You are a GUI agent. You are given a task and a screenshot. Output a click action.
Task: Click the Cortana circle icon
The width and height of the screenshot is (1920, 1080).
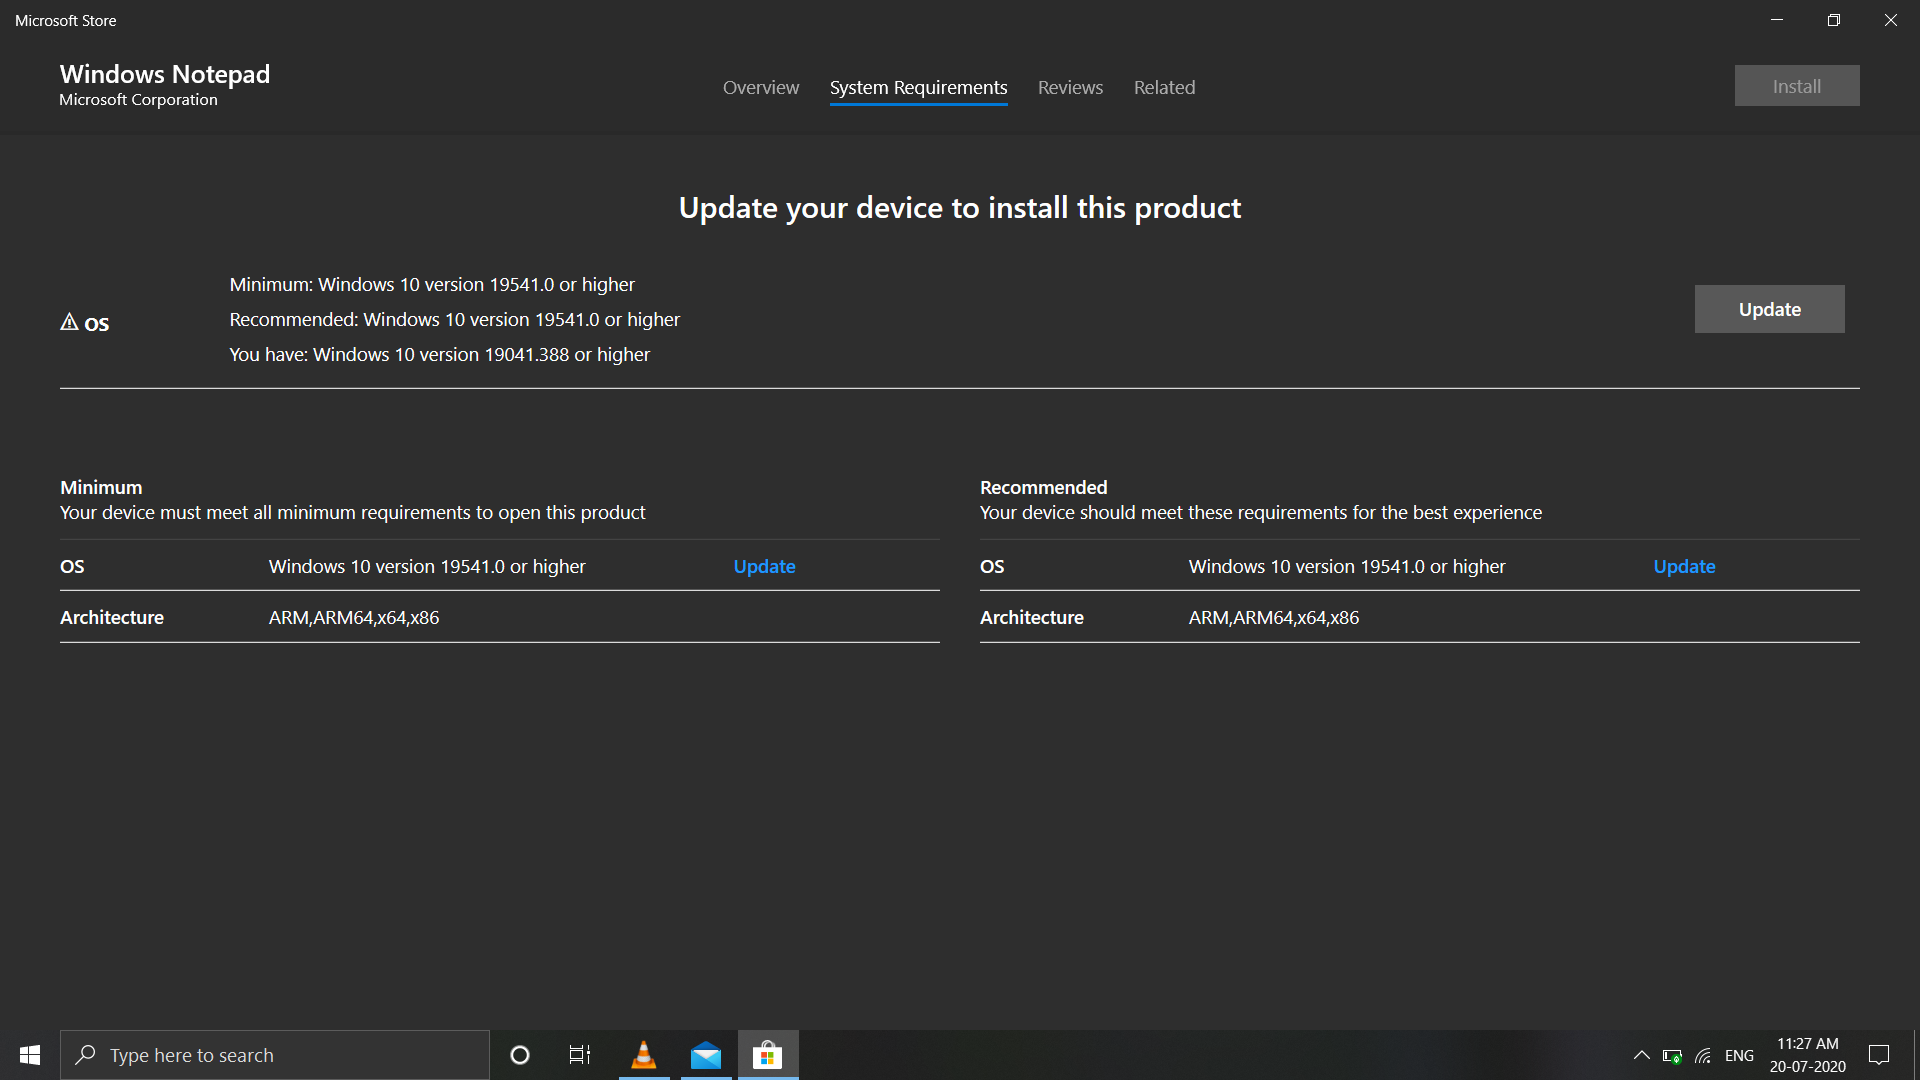[x=520, y=1055]
